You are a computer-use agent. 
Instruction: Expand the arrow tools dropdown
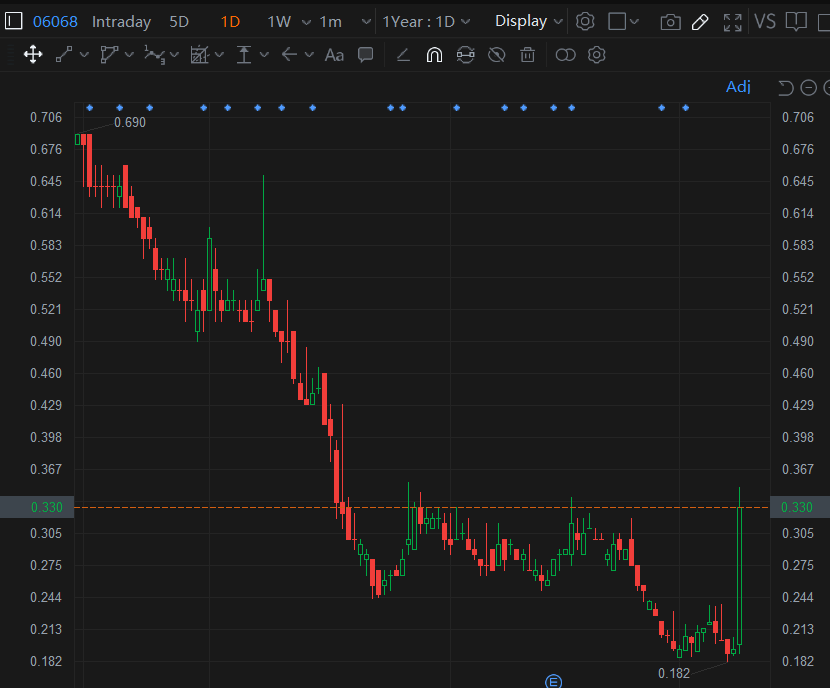(309, 55)
